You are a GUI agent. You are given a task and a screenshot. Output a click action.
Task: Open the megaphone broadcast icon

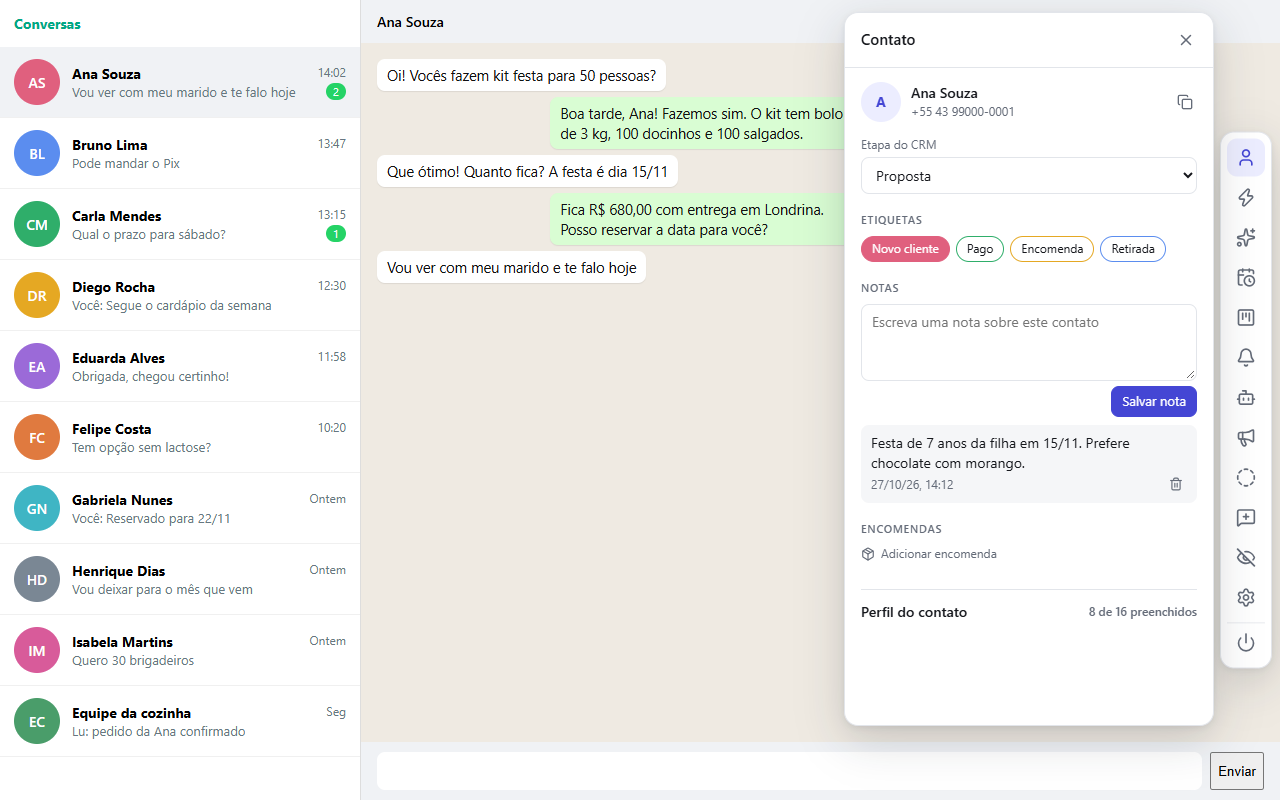click(1246, 438)
